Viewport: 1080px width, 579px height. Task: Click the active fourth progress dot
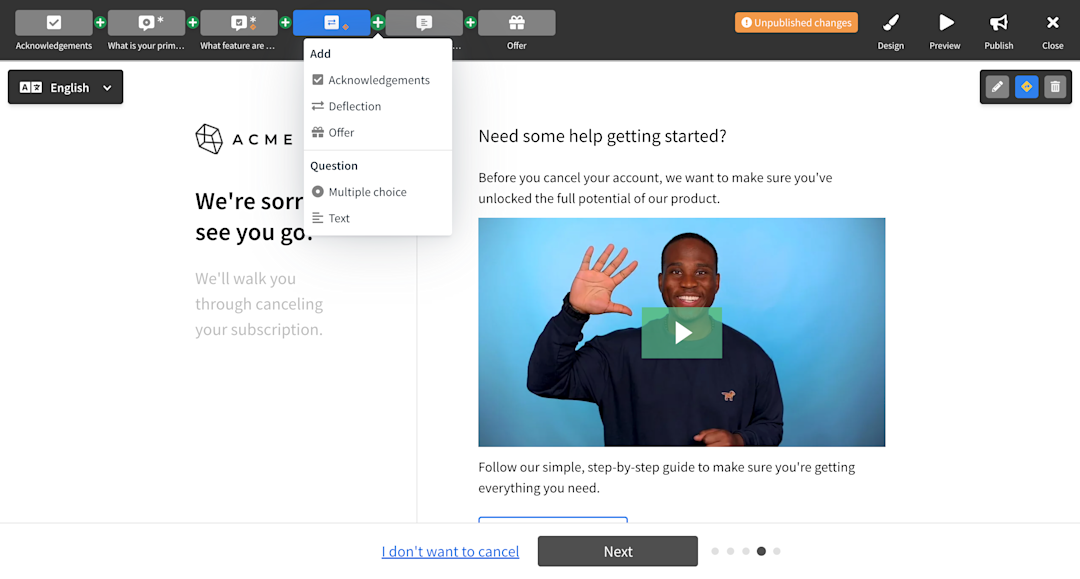click(x=761, y=551)
